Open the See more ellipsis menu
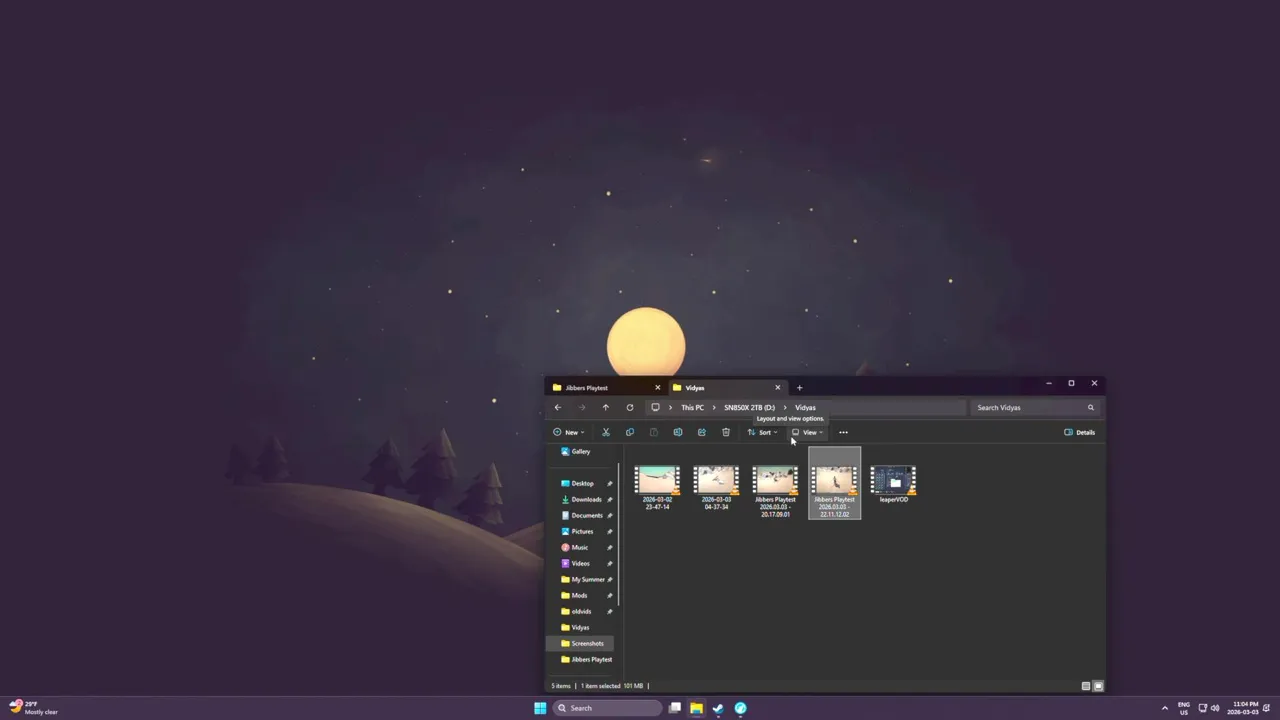Screen dimensions: 1280x720 [x=843, y=432]
